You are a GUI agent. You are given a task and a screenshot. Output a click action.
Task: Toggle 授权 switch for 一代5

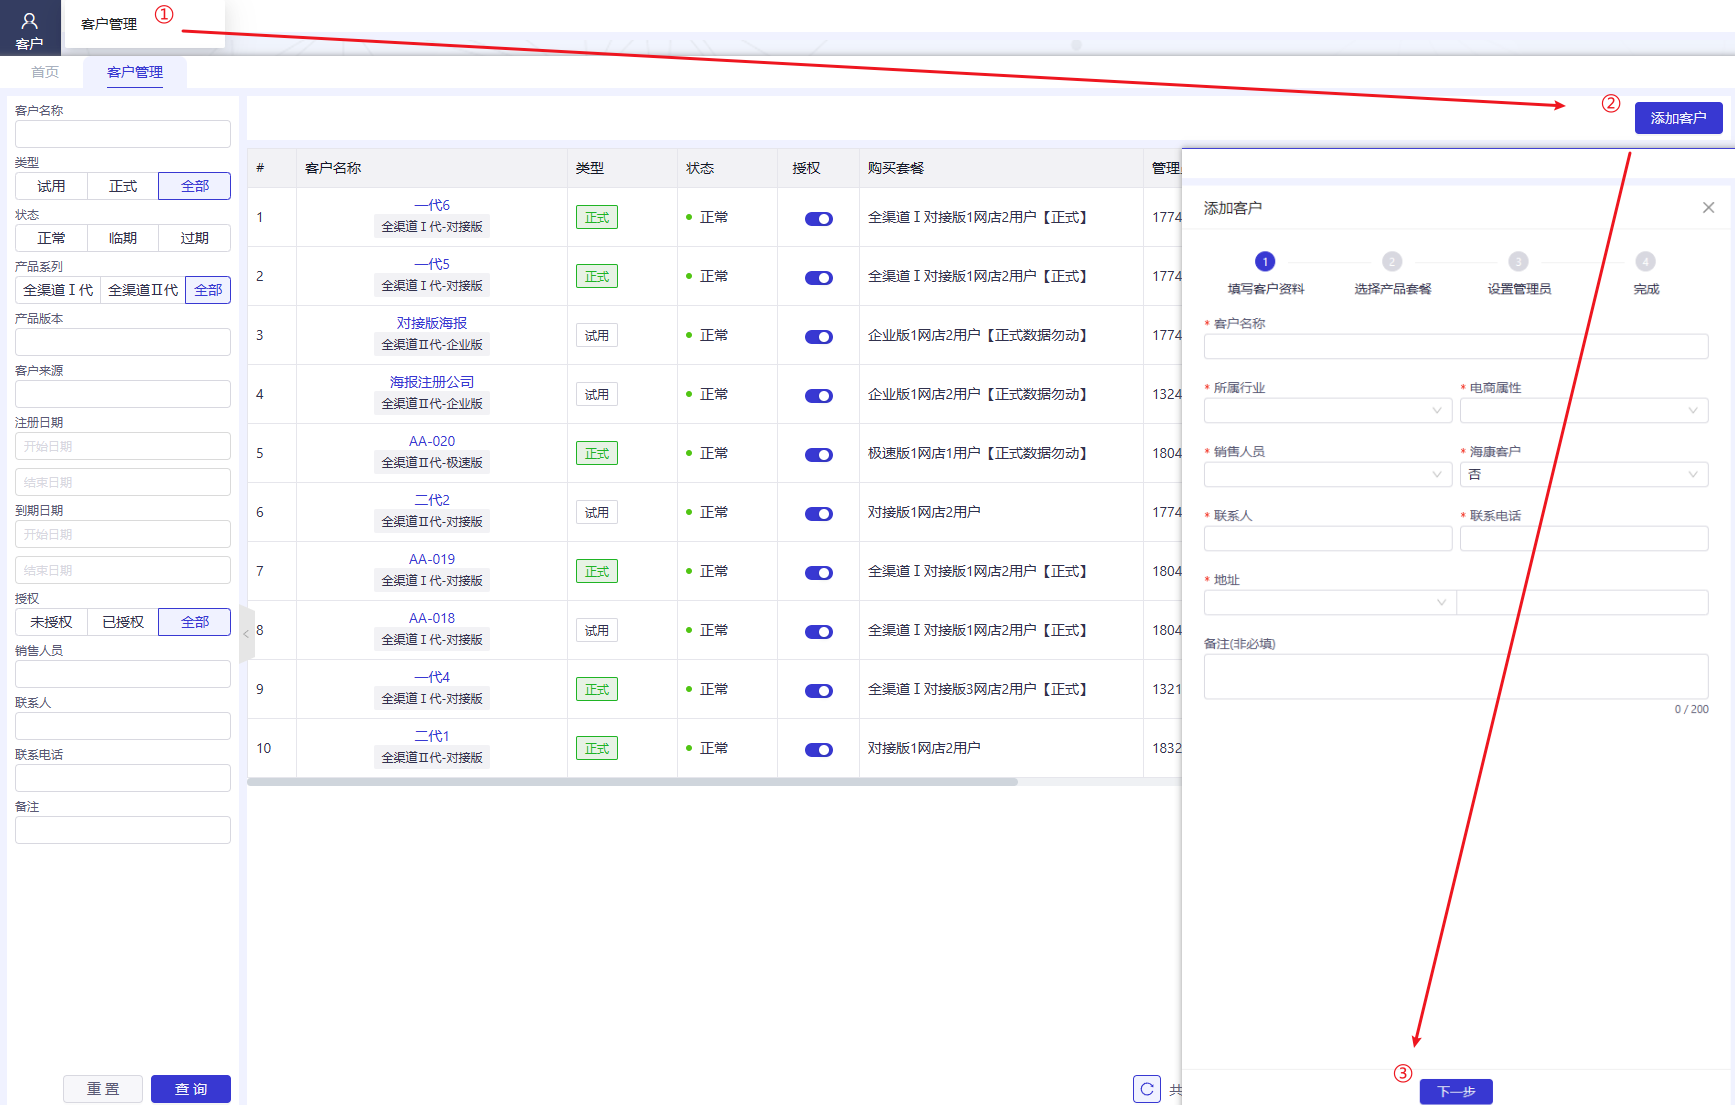pos(819,278)
